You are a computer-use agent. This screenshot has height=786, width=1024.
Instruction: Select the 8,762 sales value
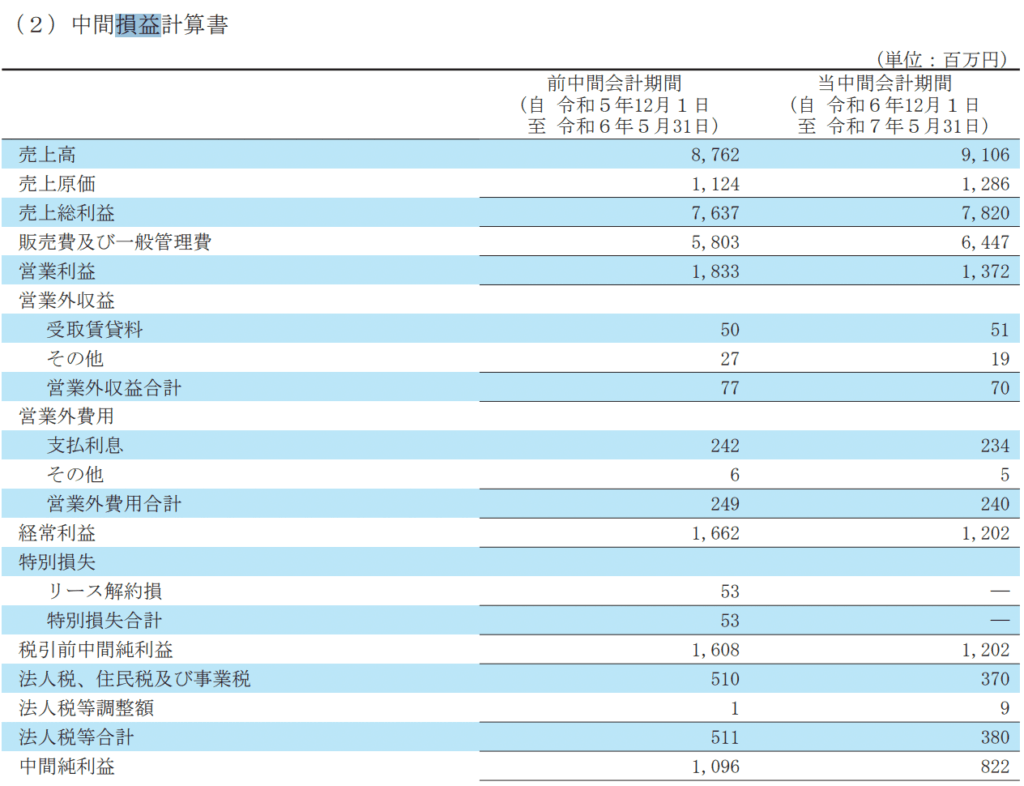point(716,154)
